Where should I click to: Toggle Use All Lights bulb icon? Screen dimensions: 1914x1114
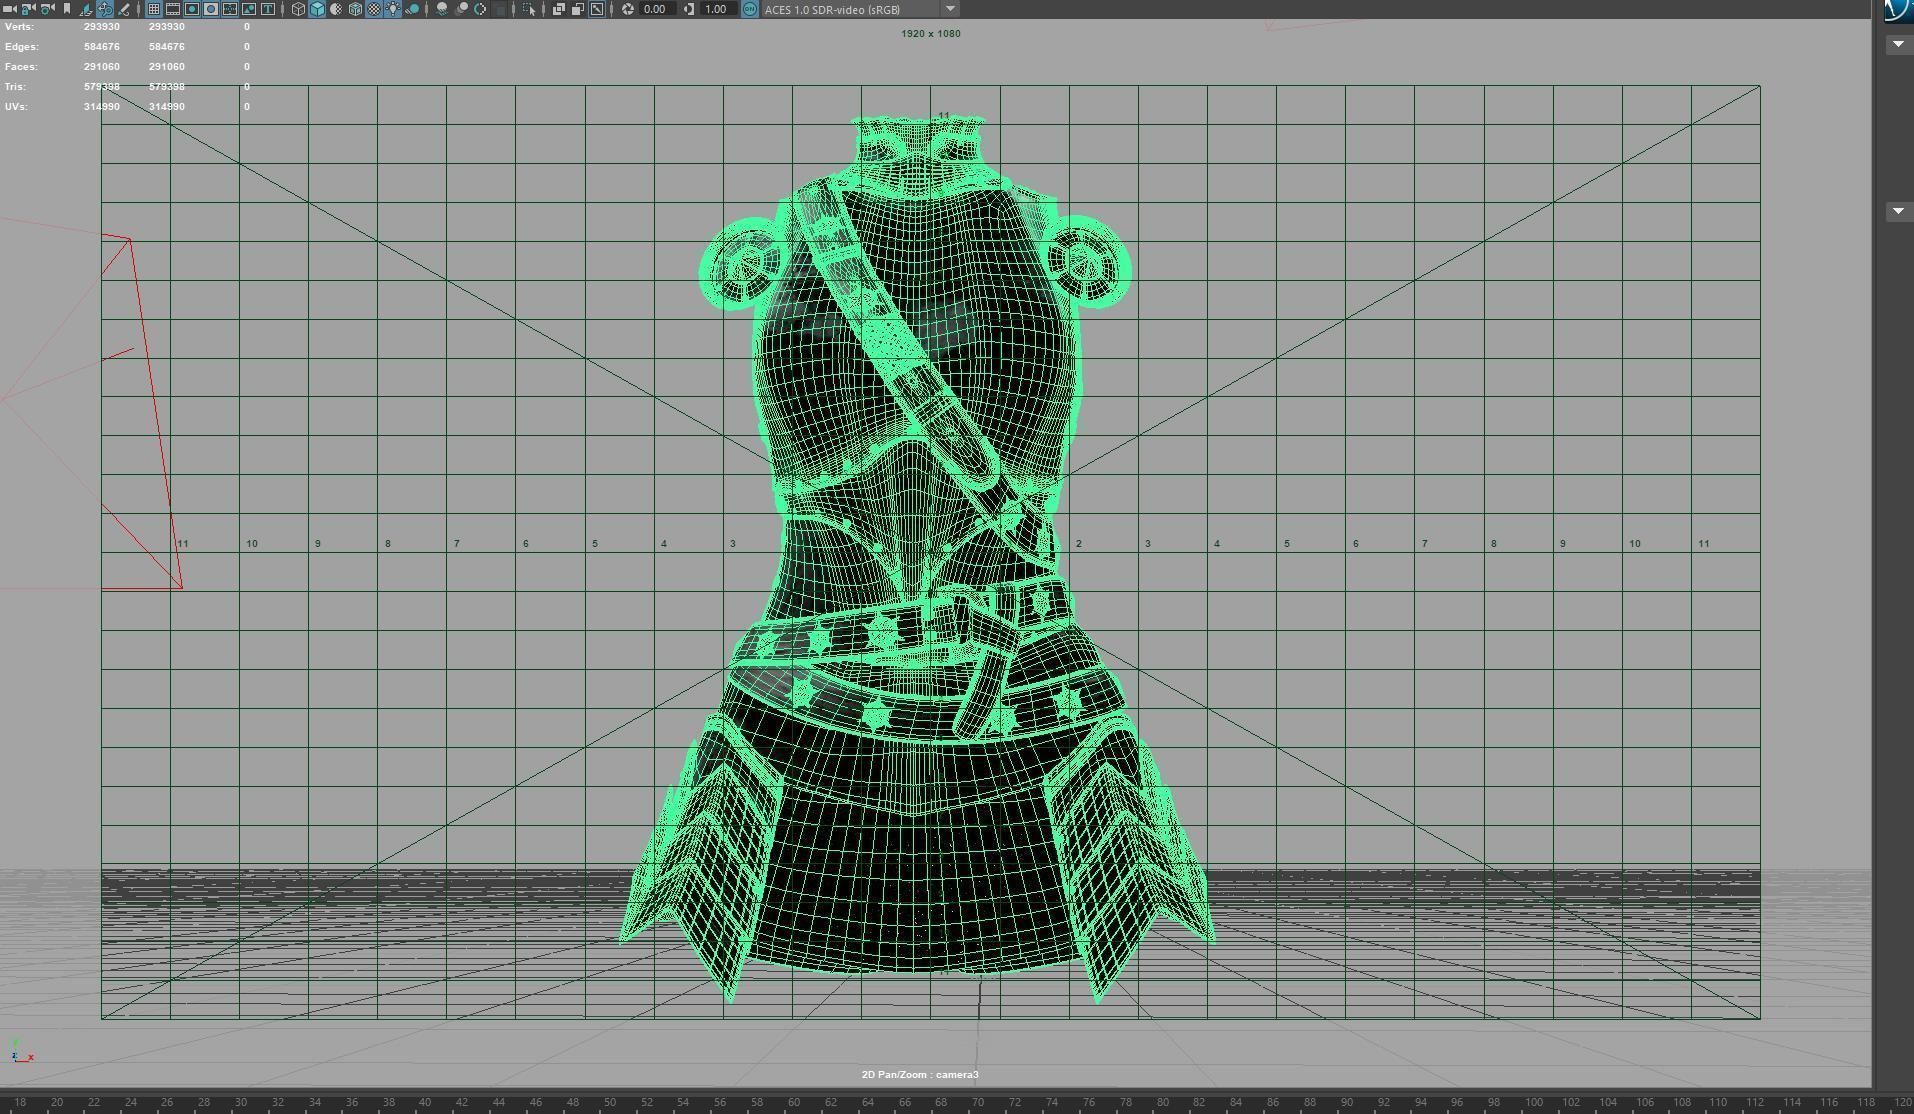(x=393, y=9)
